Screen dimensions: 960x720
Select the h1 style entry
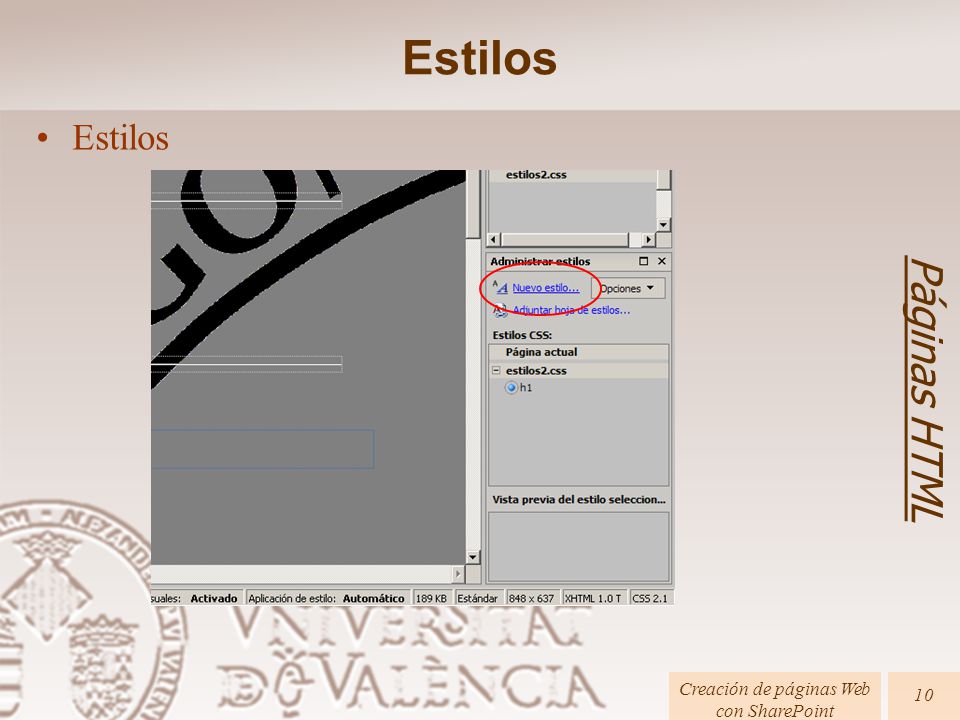pyautogui.click(x=526, y=388)
